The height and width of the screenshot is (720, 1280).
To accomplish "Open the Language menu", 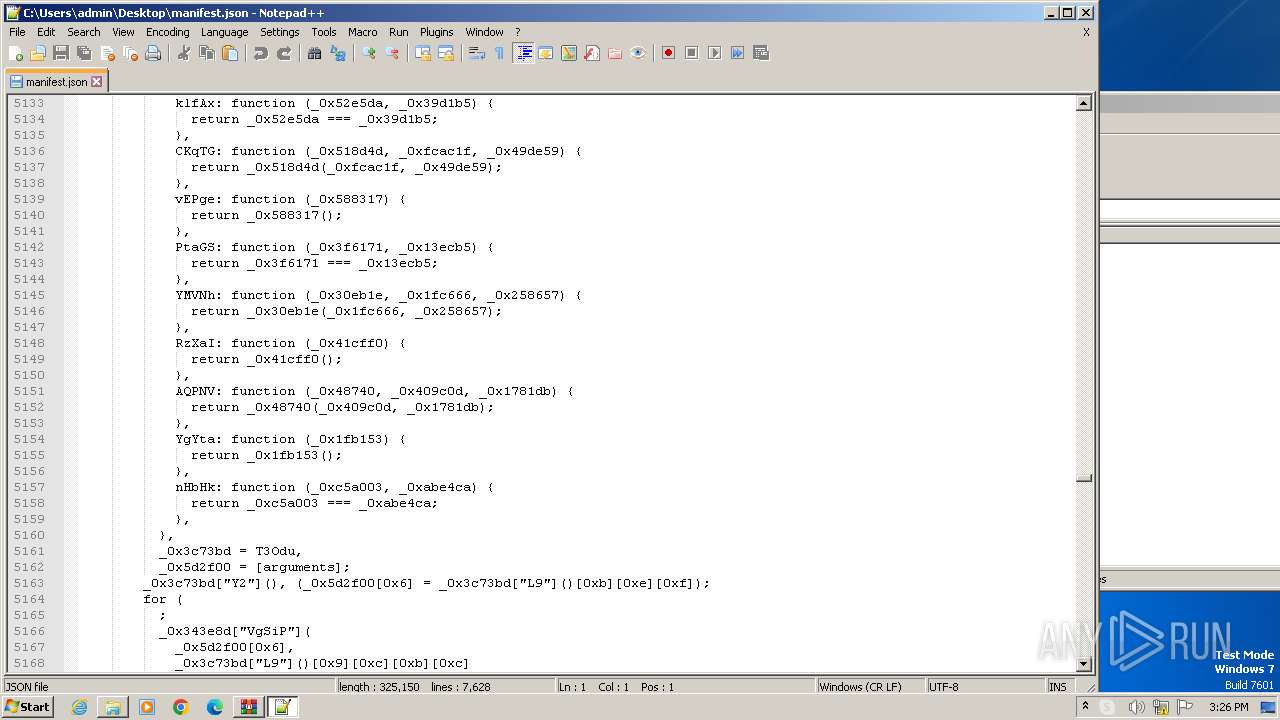I will [224, 32].
